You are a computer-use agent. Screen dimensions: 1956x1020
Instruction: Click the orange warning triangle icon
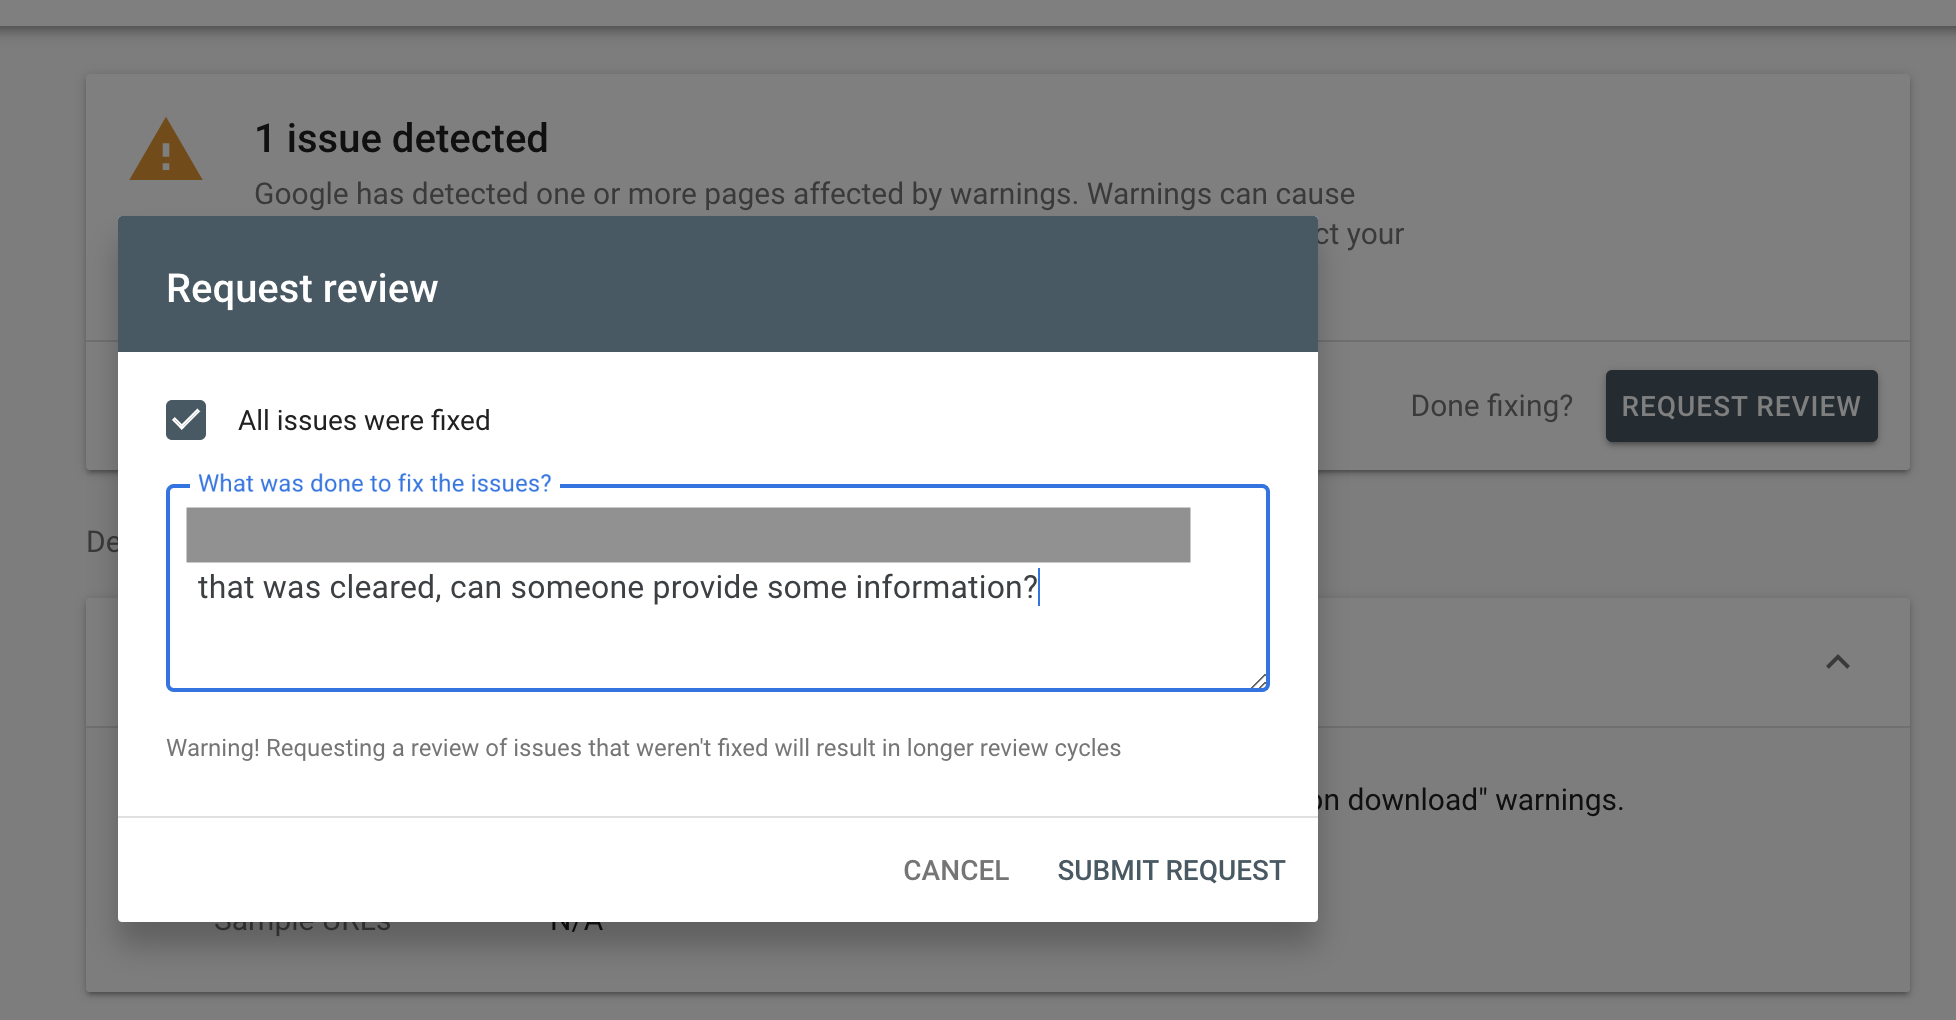coord(166,152)
